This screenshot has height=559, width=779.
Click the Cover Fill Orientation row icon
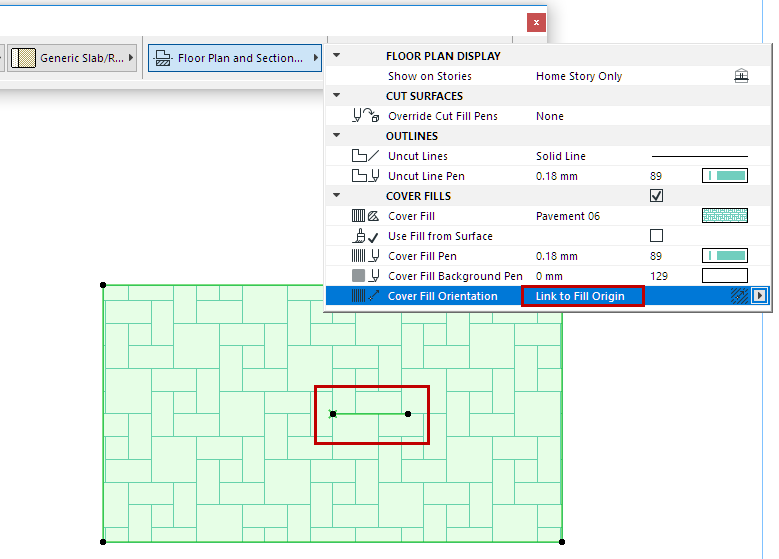tap(365, 296)
